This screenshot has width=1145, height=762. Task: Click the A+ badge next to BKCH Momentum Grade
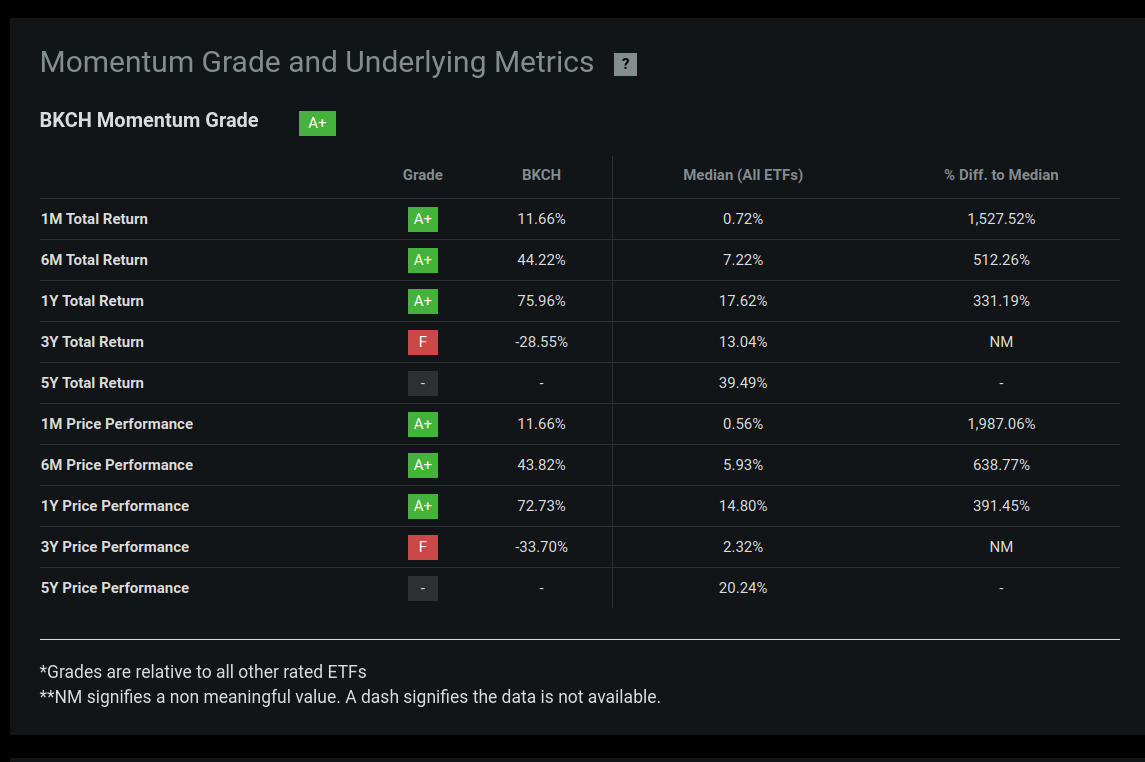click(x=317, y=123)
